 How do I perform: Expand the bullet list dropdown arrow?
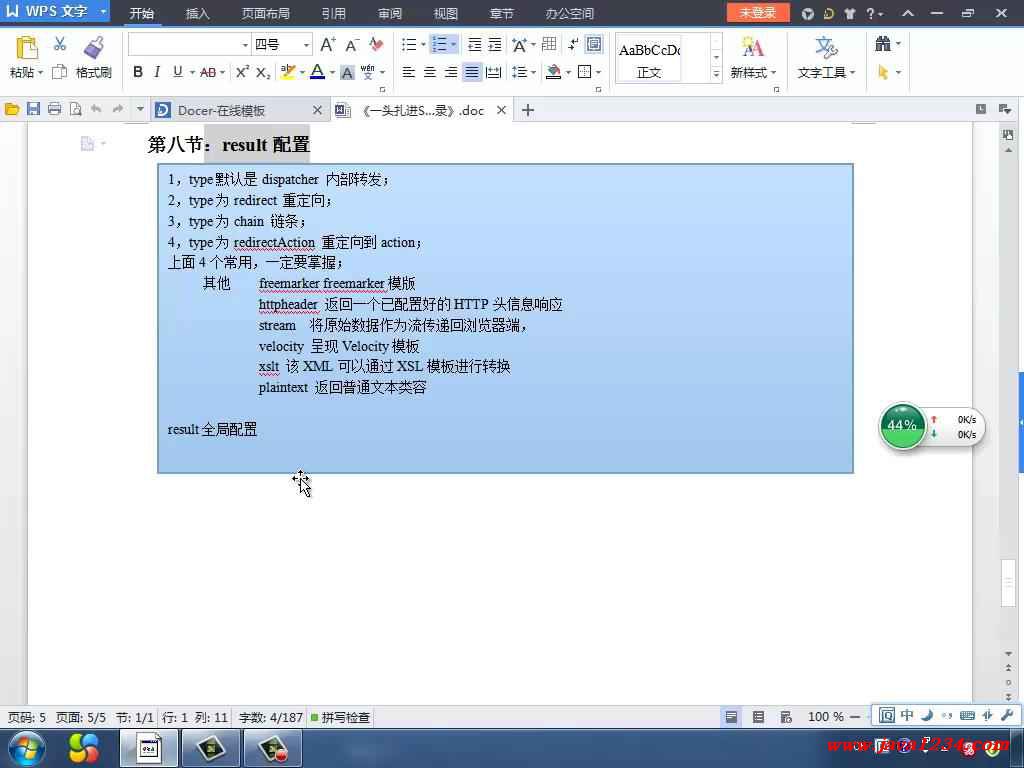(423, 44)
